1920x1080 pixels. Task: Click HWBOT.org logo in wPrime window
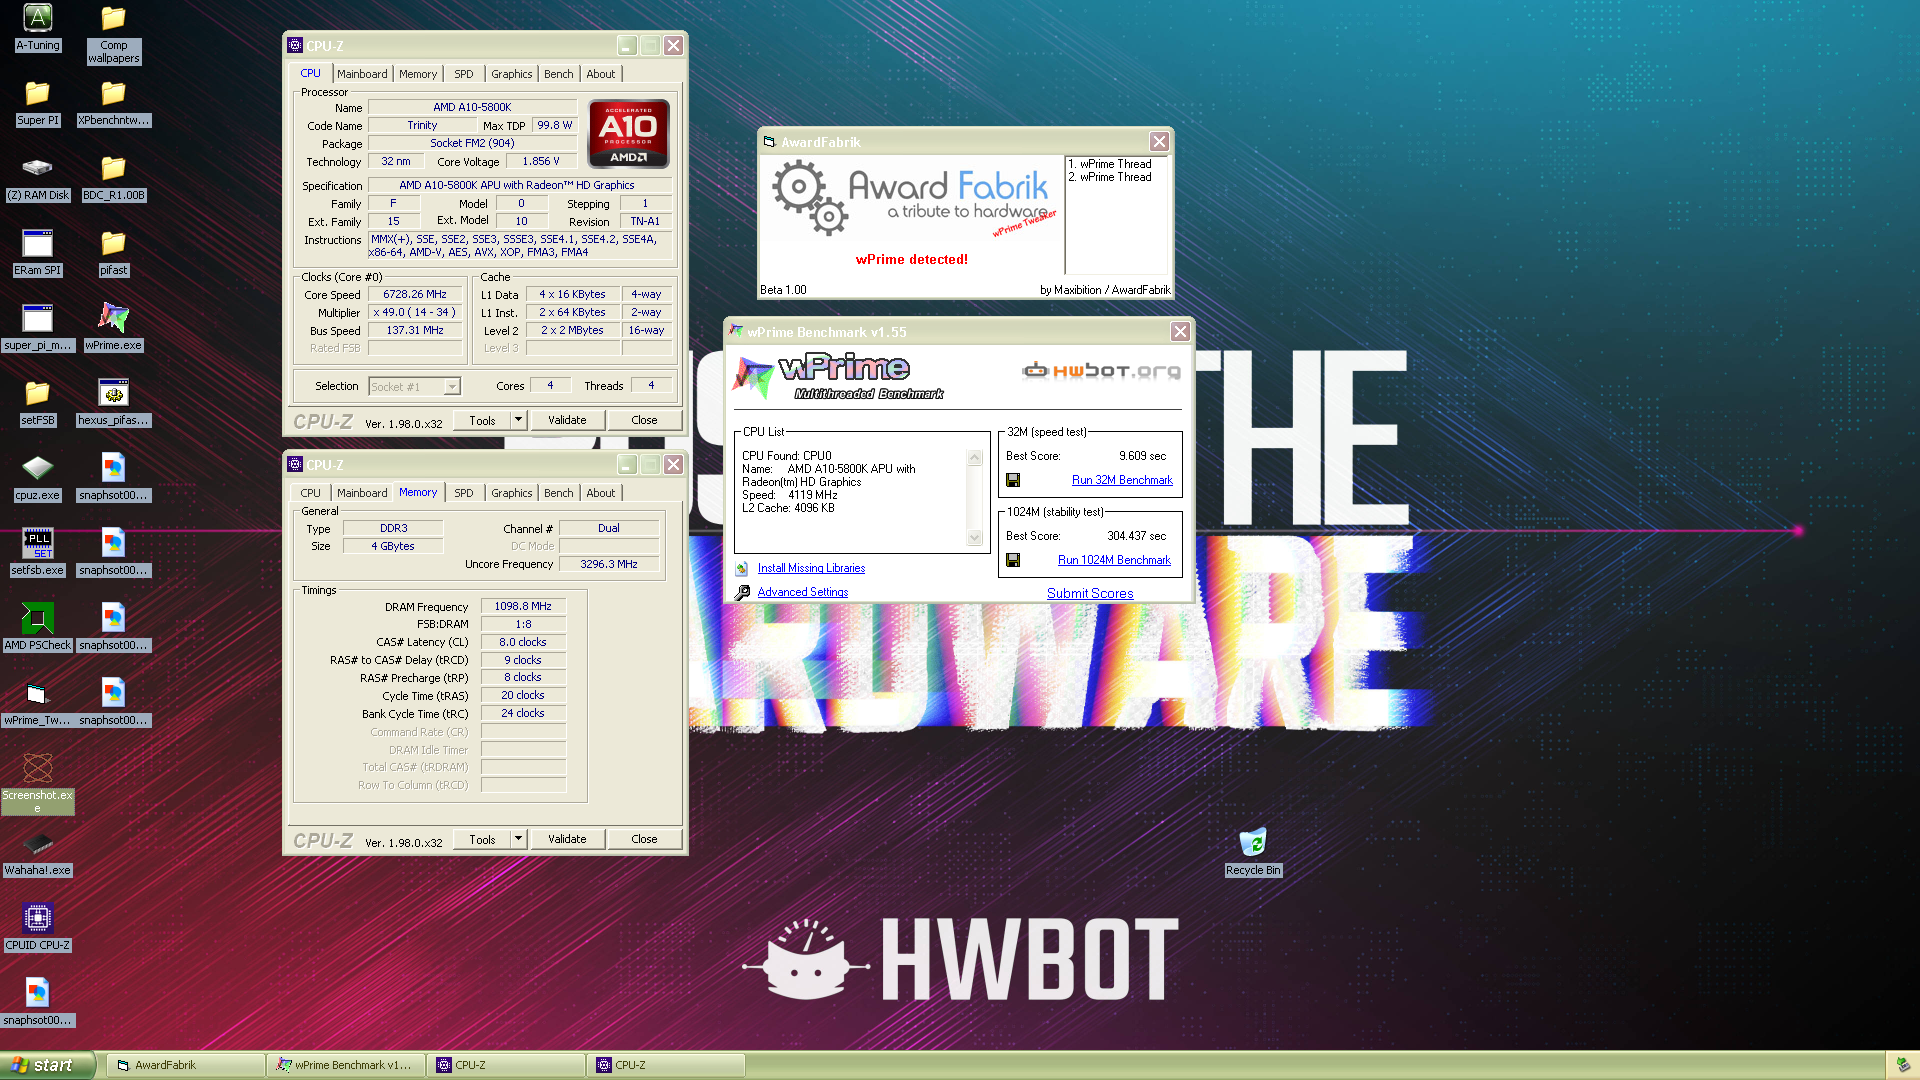1101,371
